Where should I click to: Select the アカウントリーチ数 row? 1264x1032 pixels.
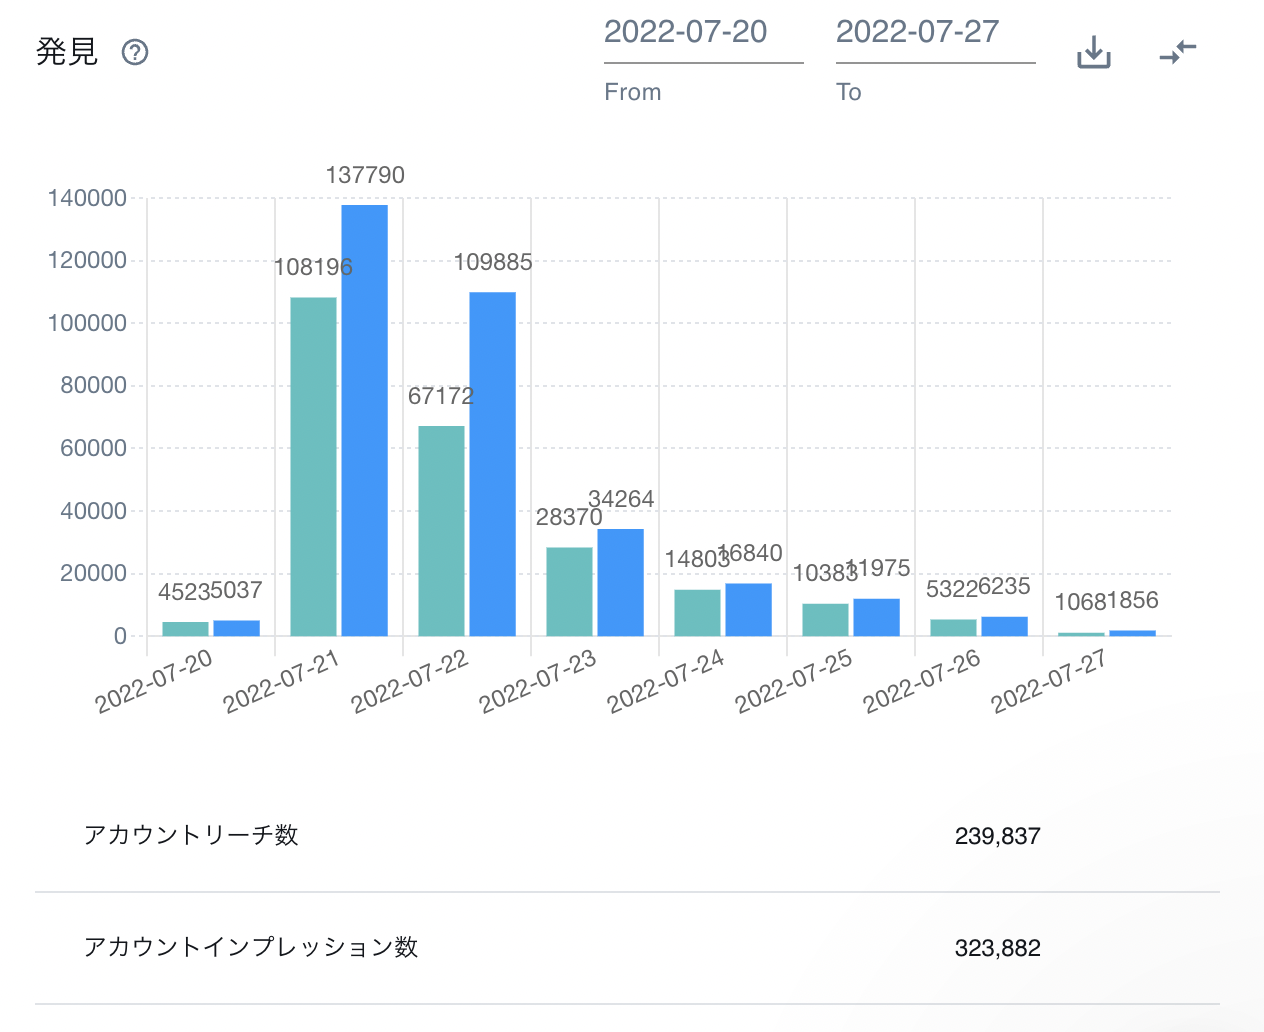click(x=627, y=836)
